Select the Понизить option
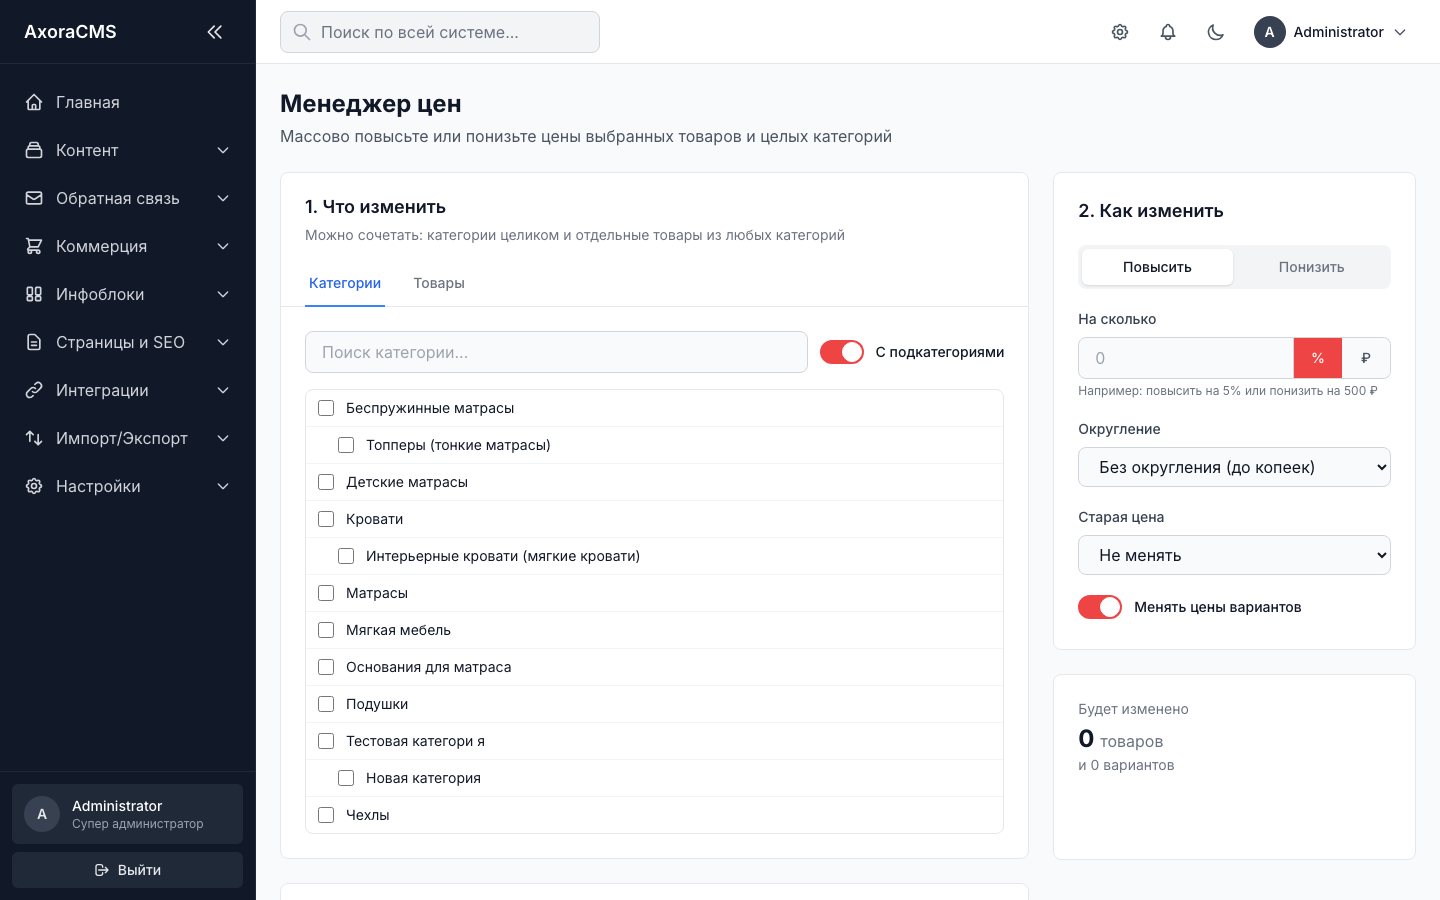Image resolution: width=1440 pixels, height=900 pixels. coord(1311,267)
